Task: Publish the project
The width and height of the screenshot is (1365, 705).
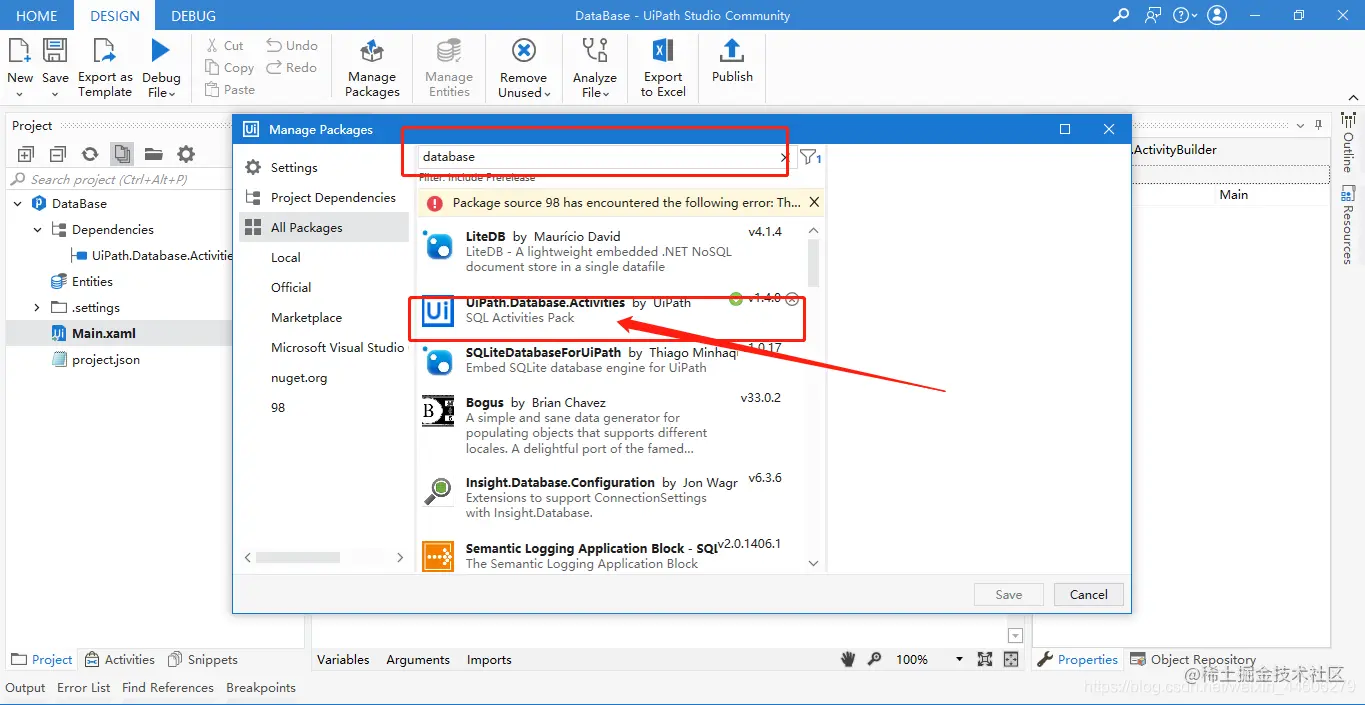Action: [732, 61]
